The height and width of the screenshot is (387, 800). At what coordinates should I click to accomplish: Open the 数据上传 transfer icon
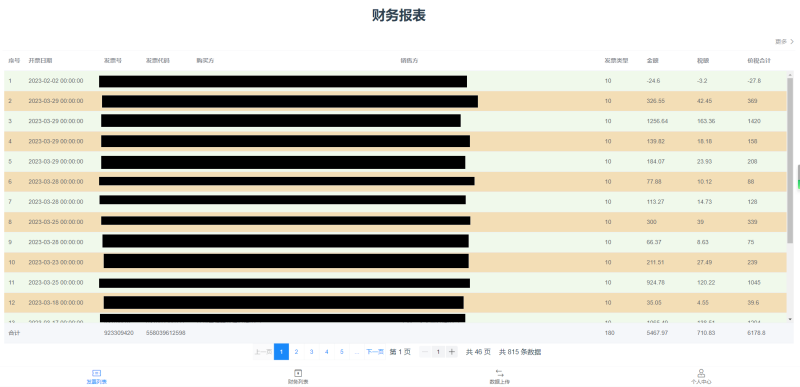tap(499, 373)
